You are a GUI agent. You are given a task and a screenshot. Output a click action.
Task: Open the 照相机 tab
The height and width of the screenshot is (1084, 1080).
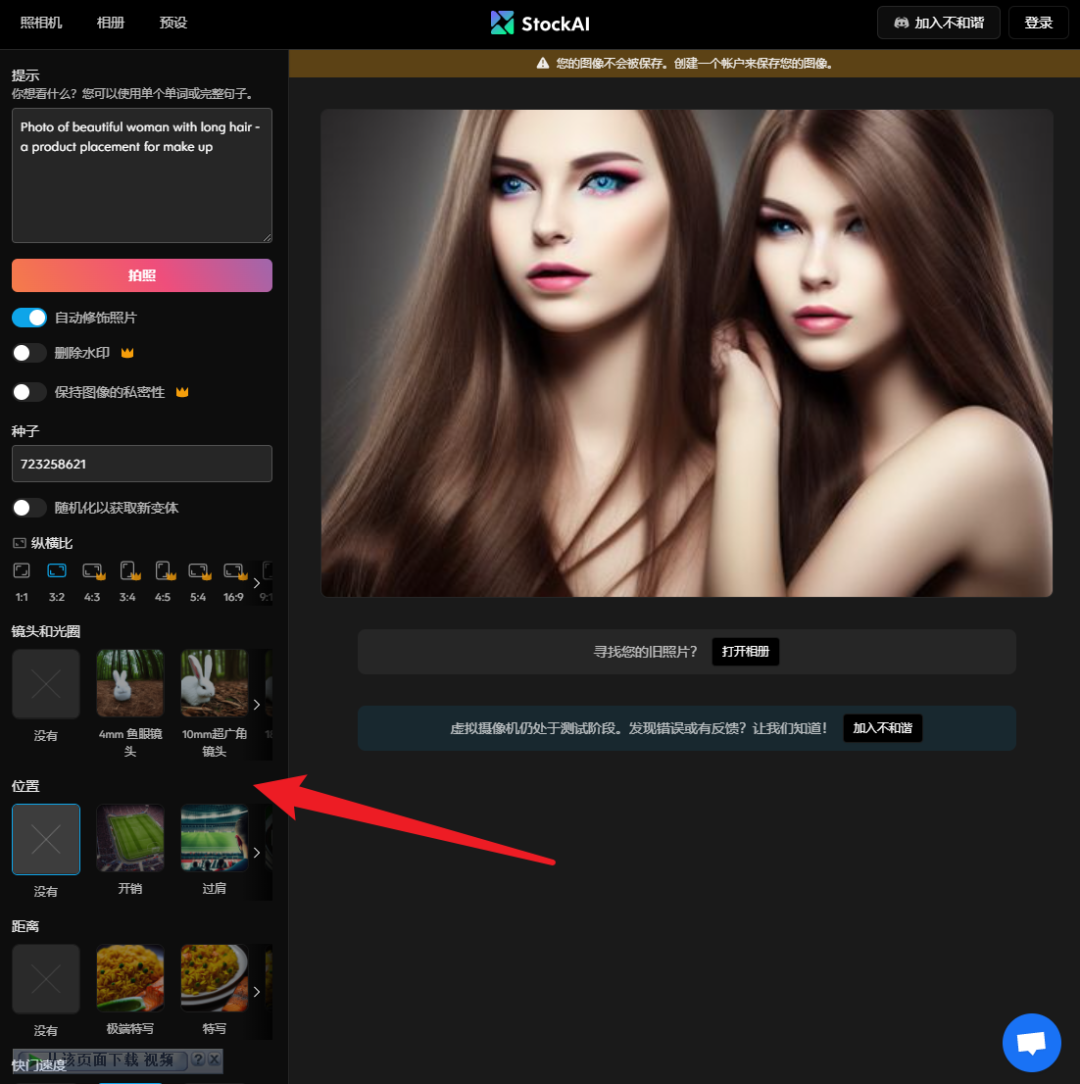click(x=41, y=23)
